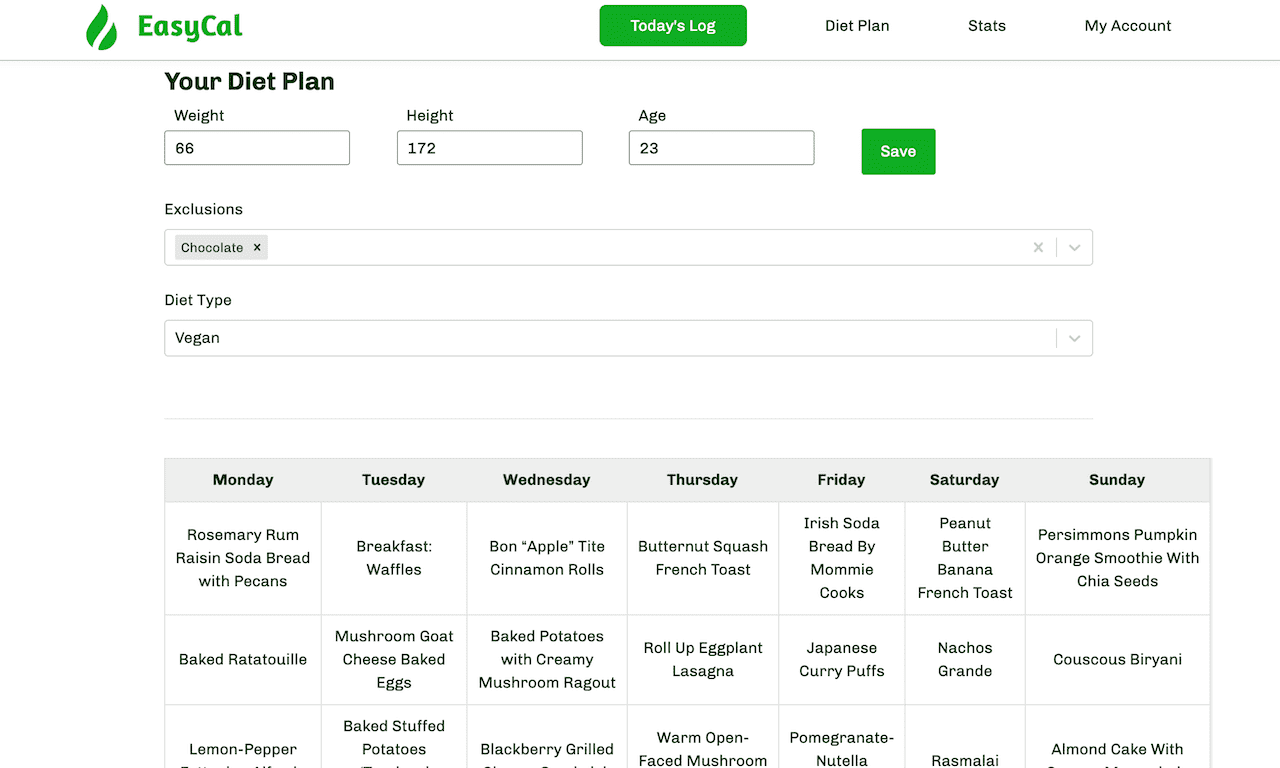Focus the Weight input field
The width and height of the screenshot is (1280, 768).
click(257, 148)
